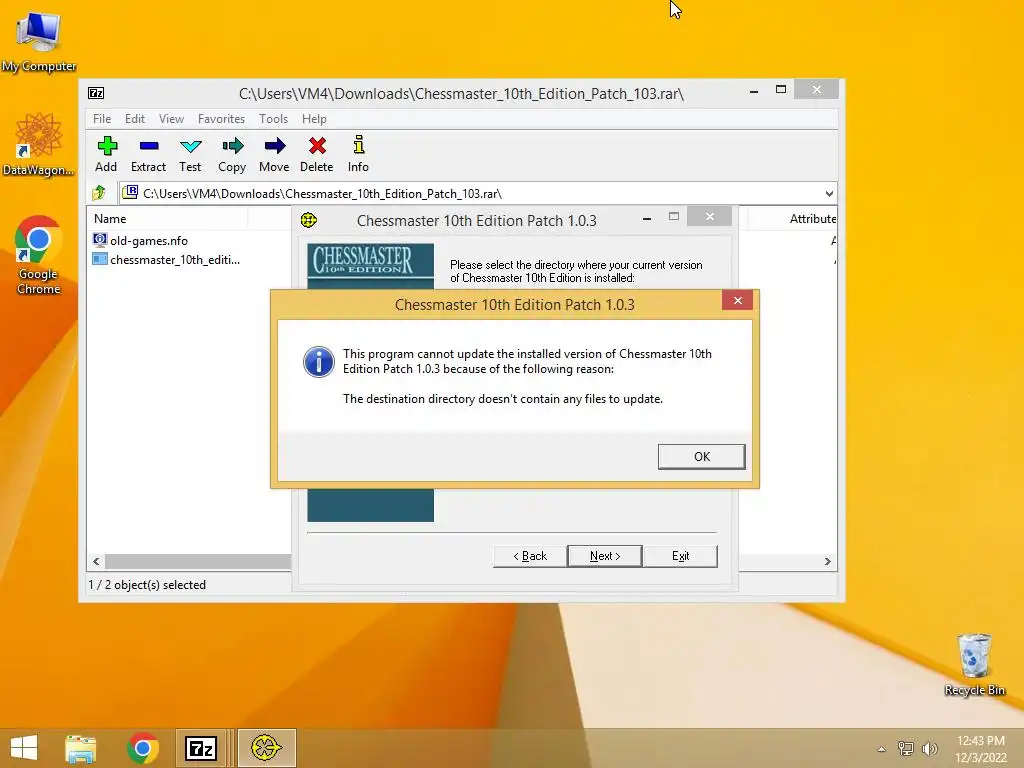Click the network tray icon
Image resolution: width=1024 pixels, height=768 pixels.
pyautogui.click(x=906, y=748)
